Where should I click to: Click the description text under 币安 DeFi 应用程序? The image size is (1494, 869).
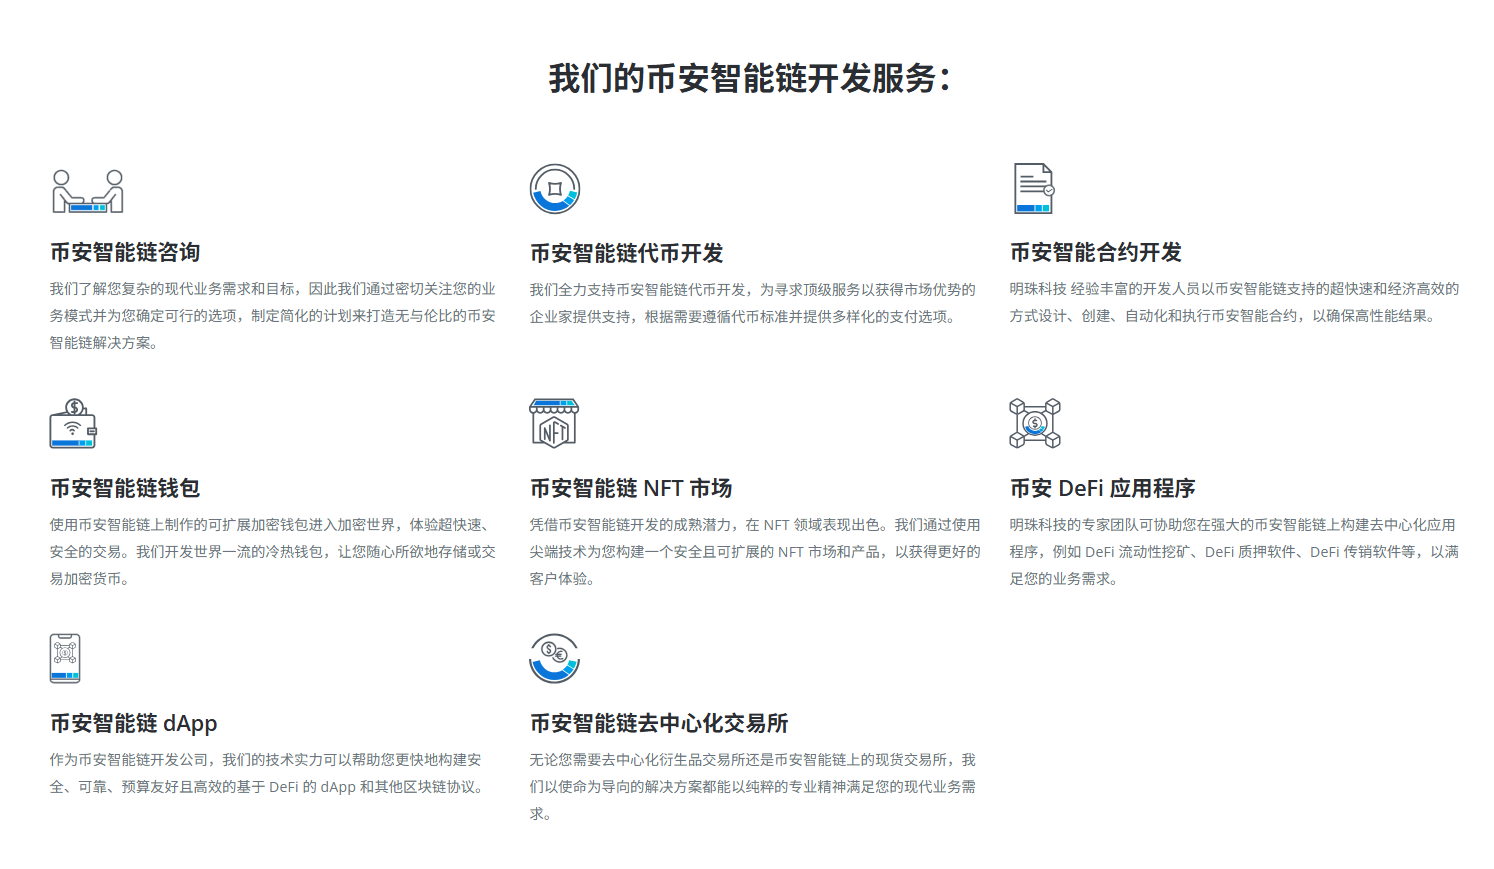[1233, 551]
